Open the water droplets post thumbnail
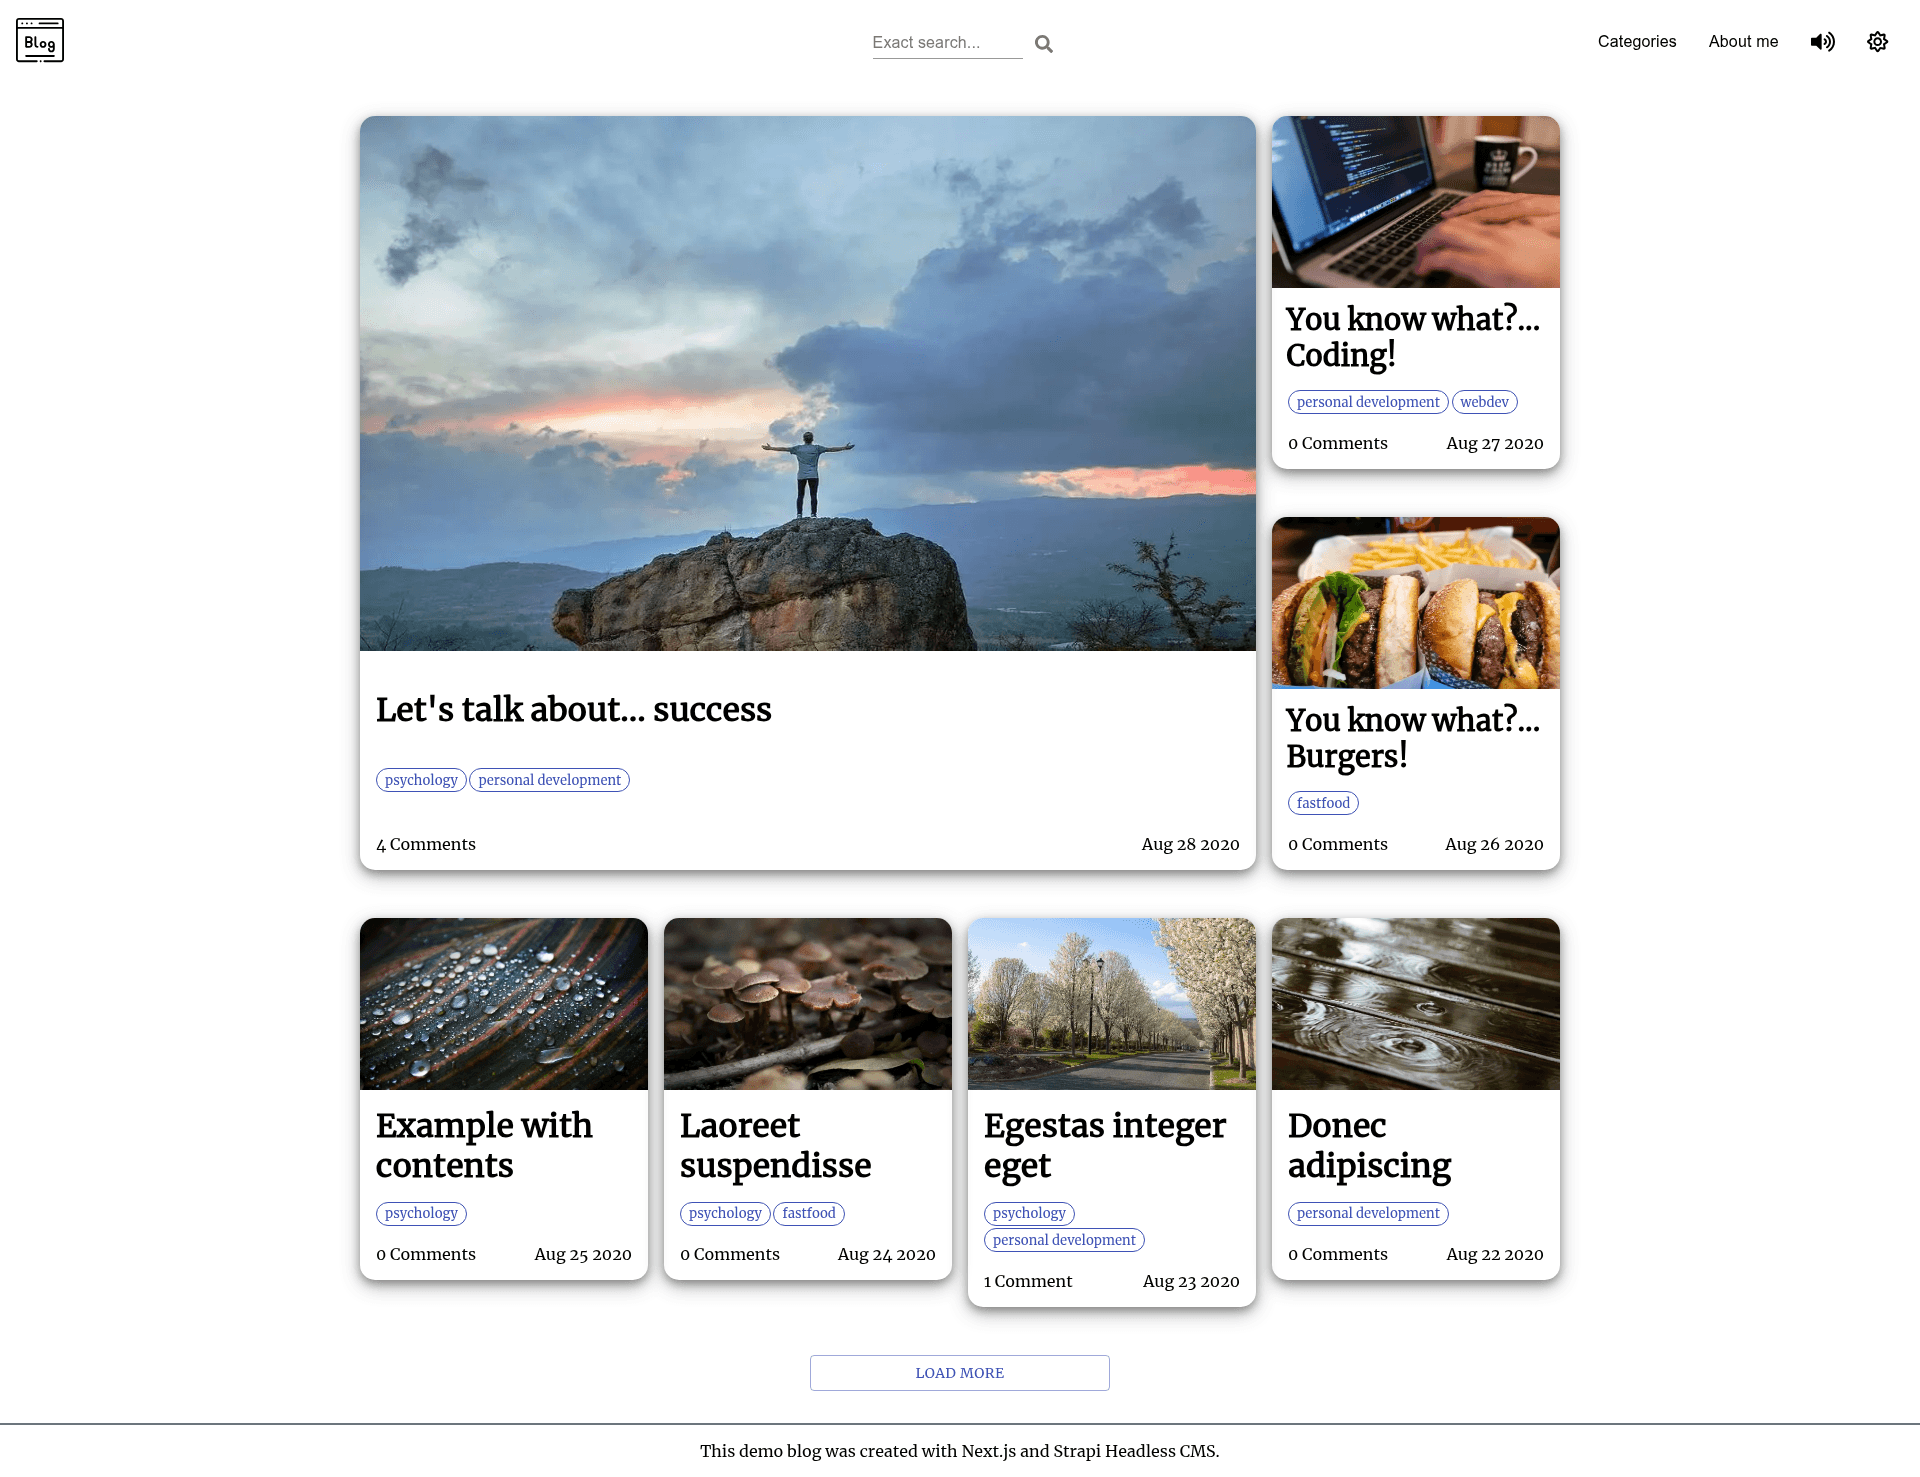 coord(504,1004)
